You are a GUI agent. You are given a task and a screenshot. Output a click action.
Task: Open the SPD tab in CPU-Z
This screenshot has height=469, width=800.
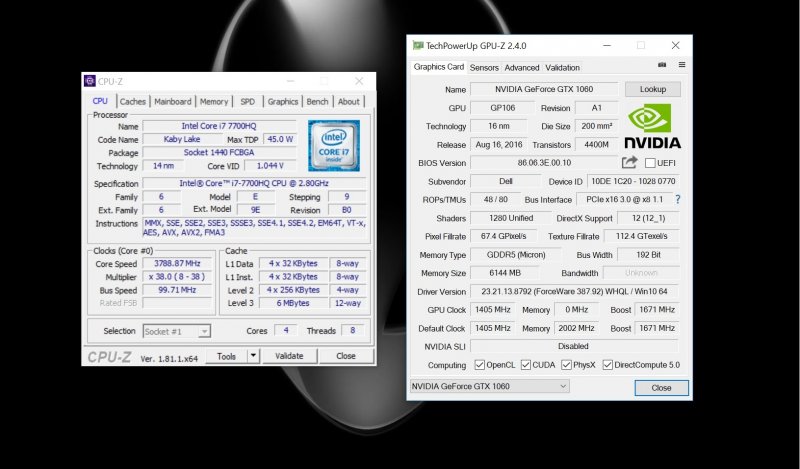(x=247, y=102)
